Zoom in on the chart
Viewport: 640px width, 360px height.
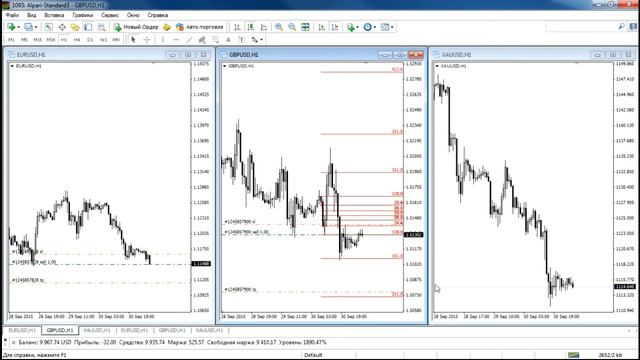click(x=279, y=27)
